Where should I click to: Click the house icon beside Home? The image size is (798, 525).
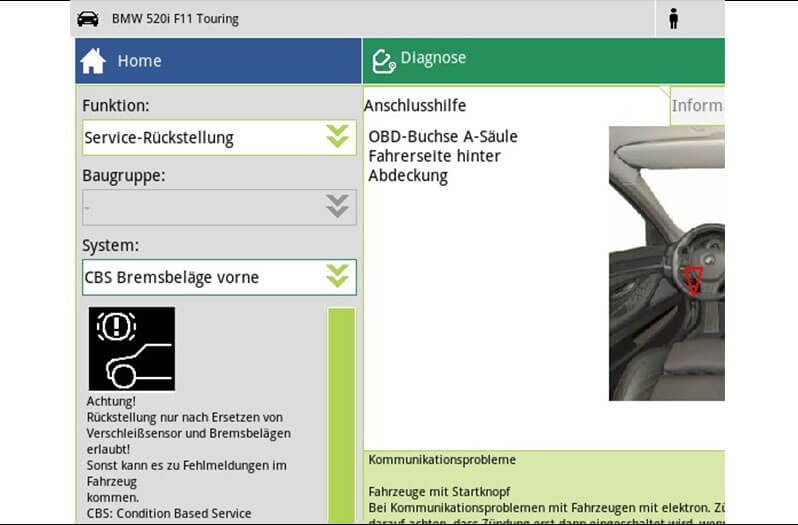click(93, 61)
